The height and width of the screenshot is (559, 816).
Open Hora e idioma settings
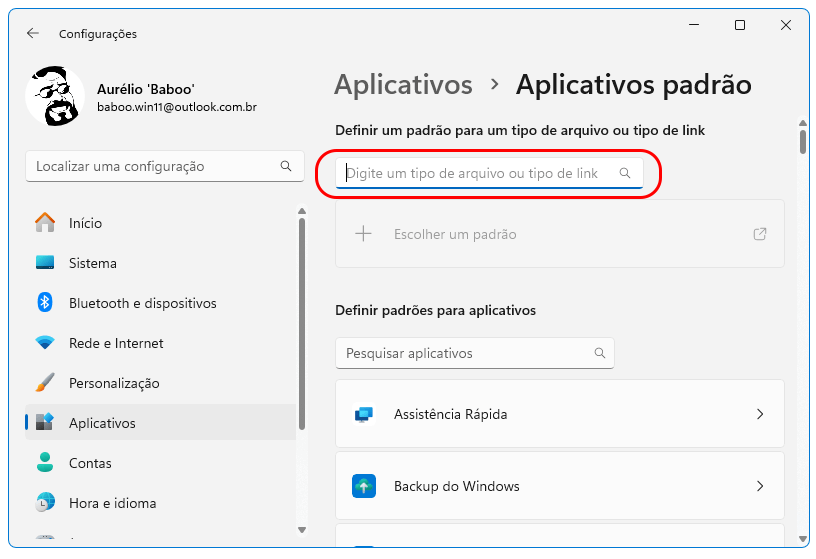[x=160, y=503]
